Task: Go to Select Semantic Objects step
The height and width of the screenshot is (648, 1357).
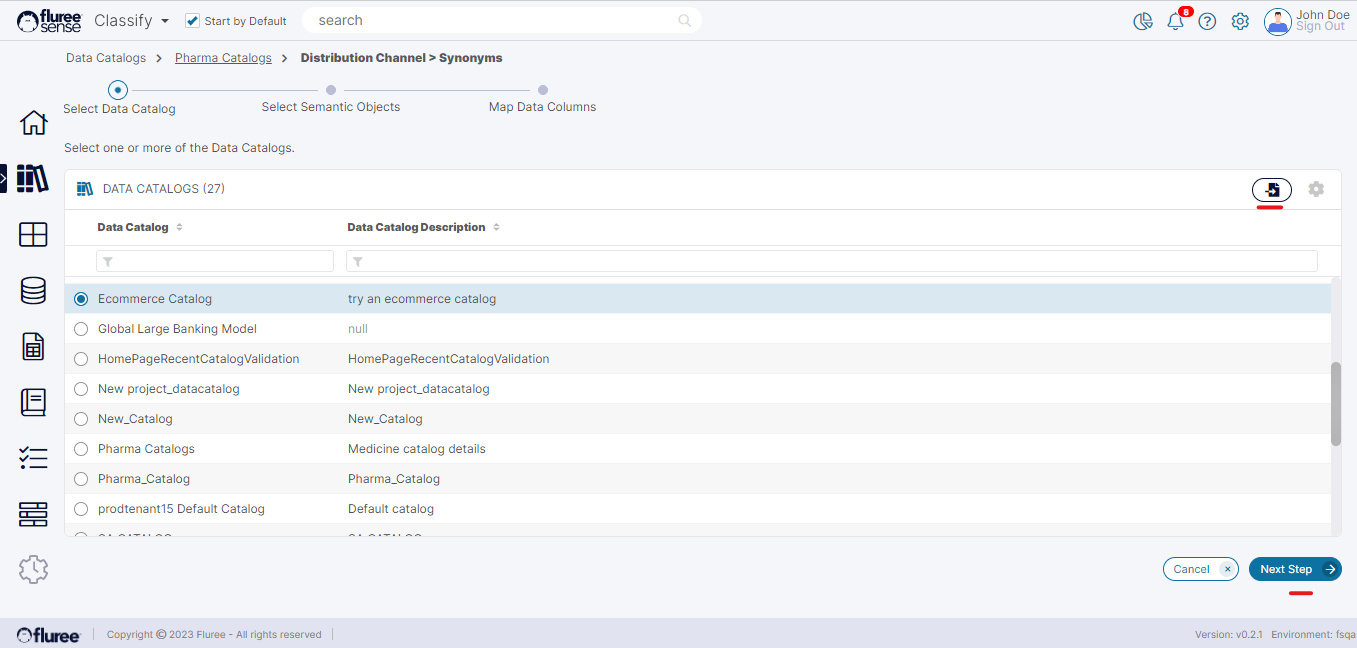Action: [331, 90]
